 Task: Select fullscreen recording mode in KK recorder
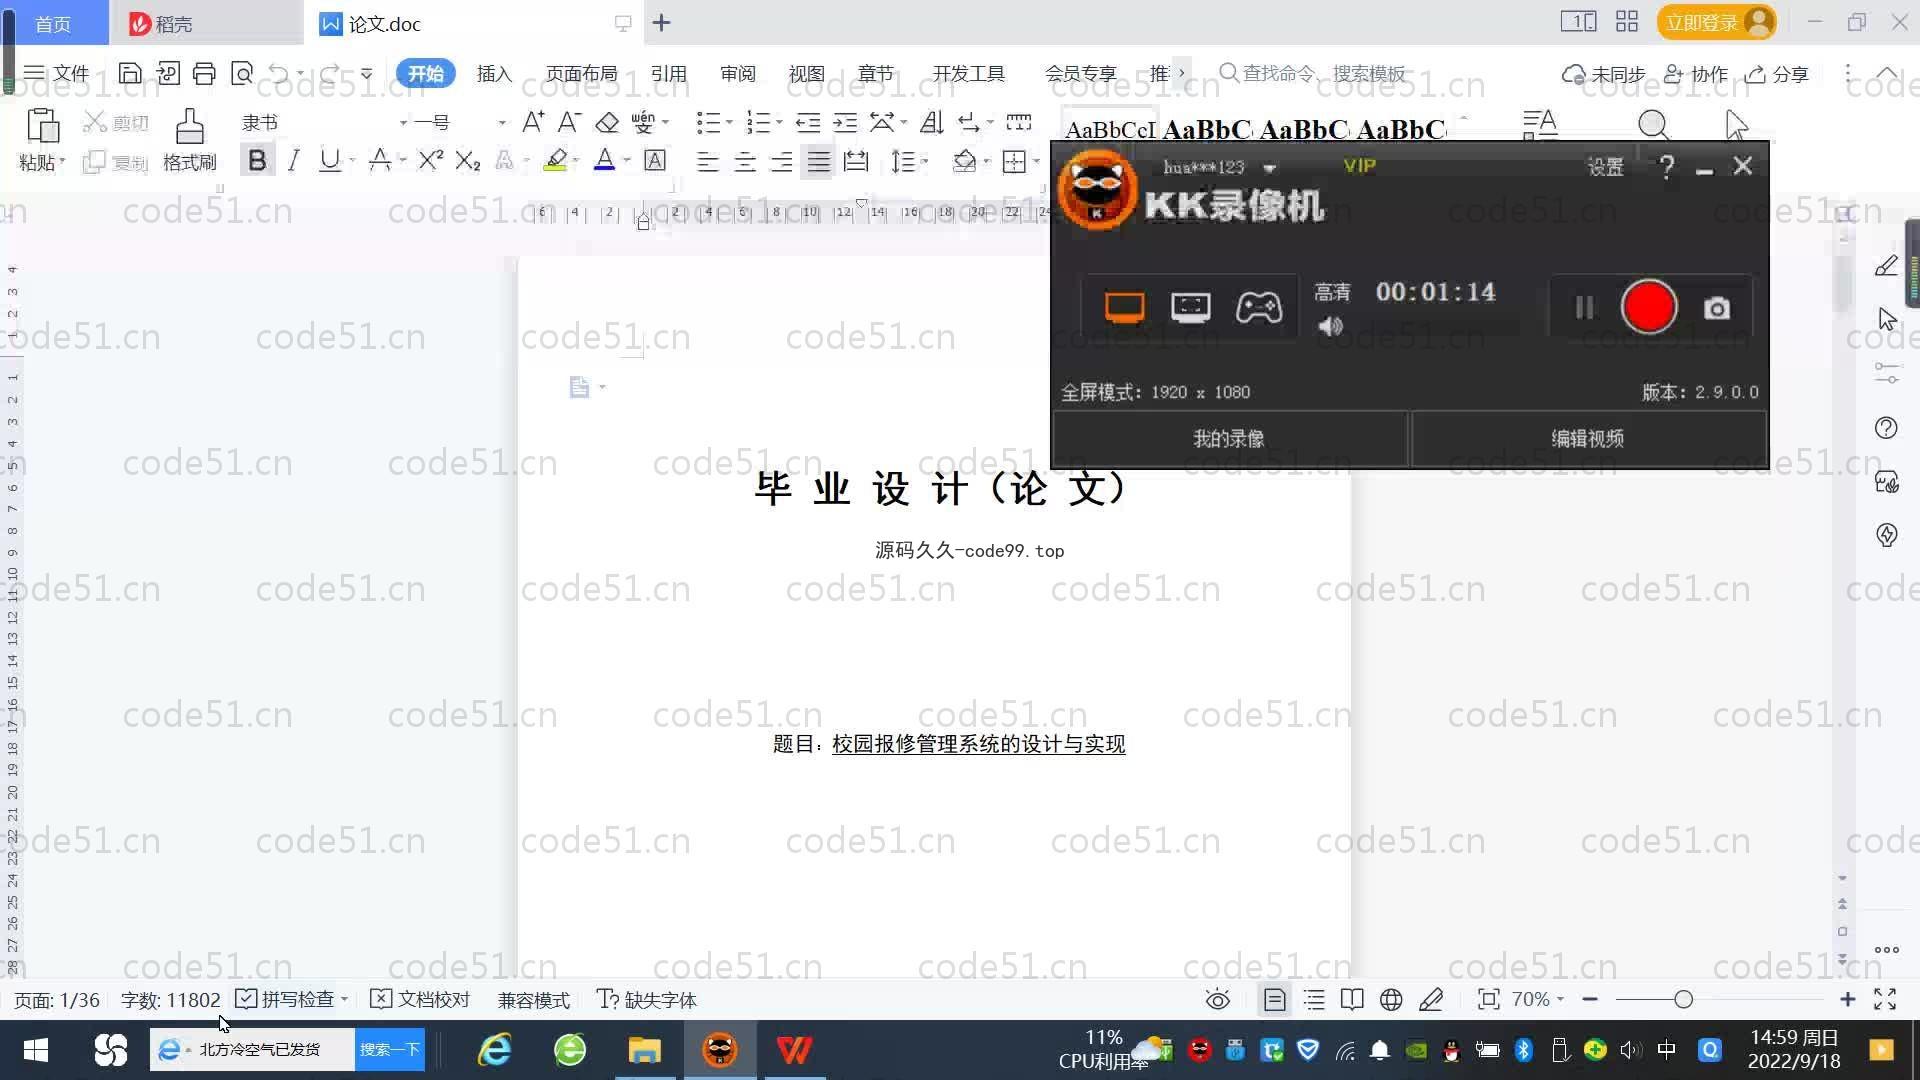coord(1124,307)
